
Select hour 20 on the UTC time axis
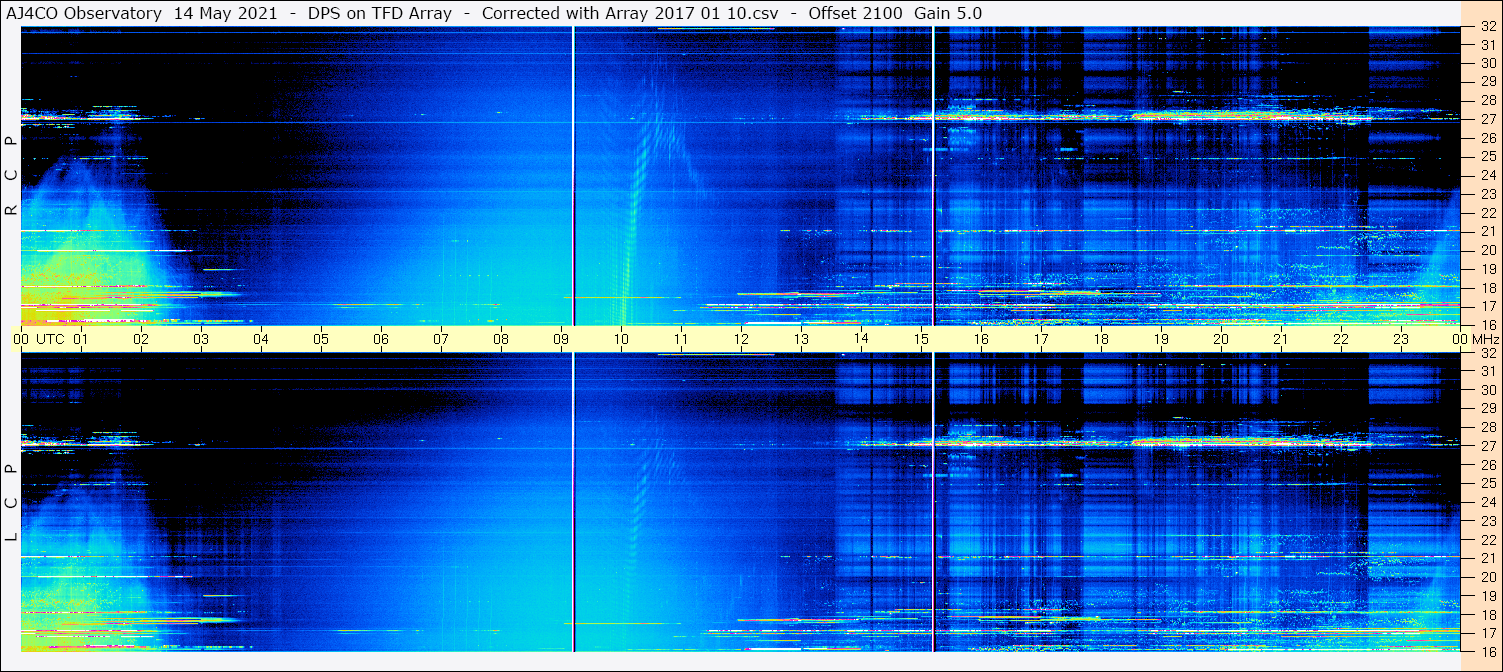1221,339
